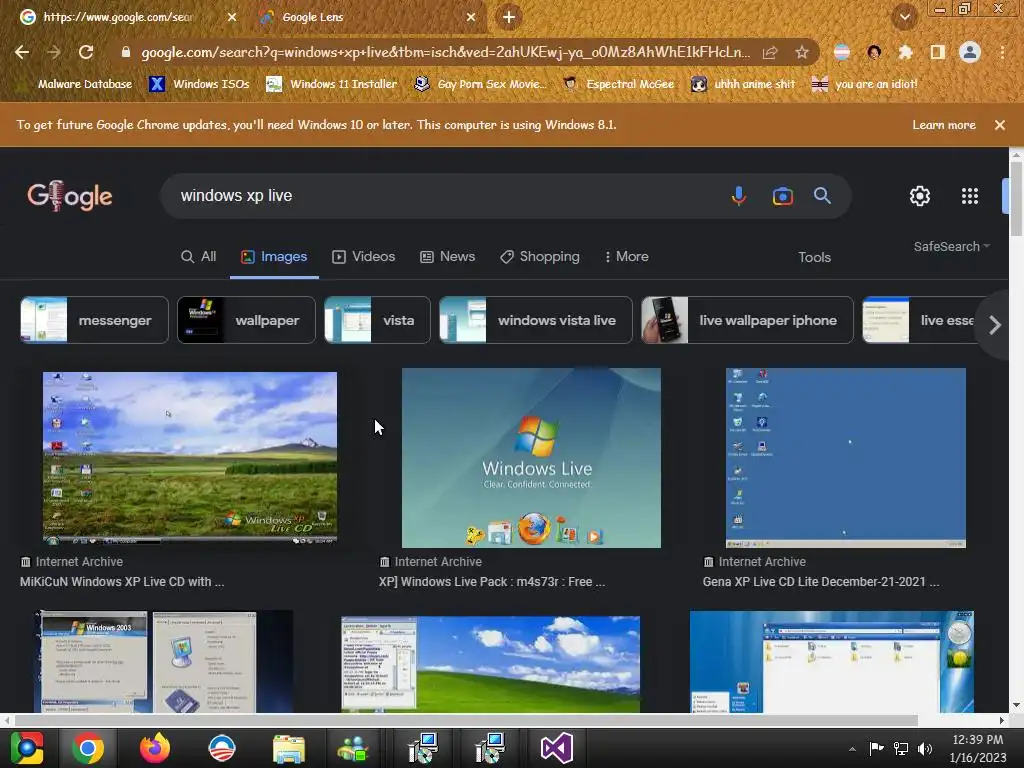
Task: Expand the More search options menu
Action: pos(626,257)
